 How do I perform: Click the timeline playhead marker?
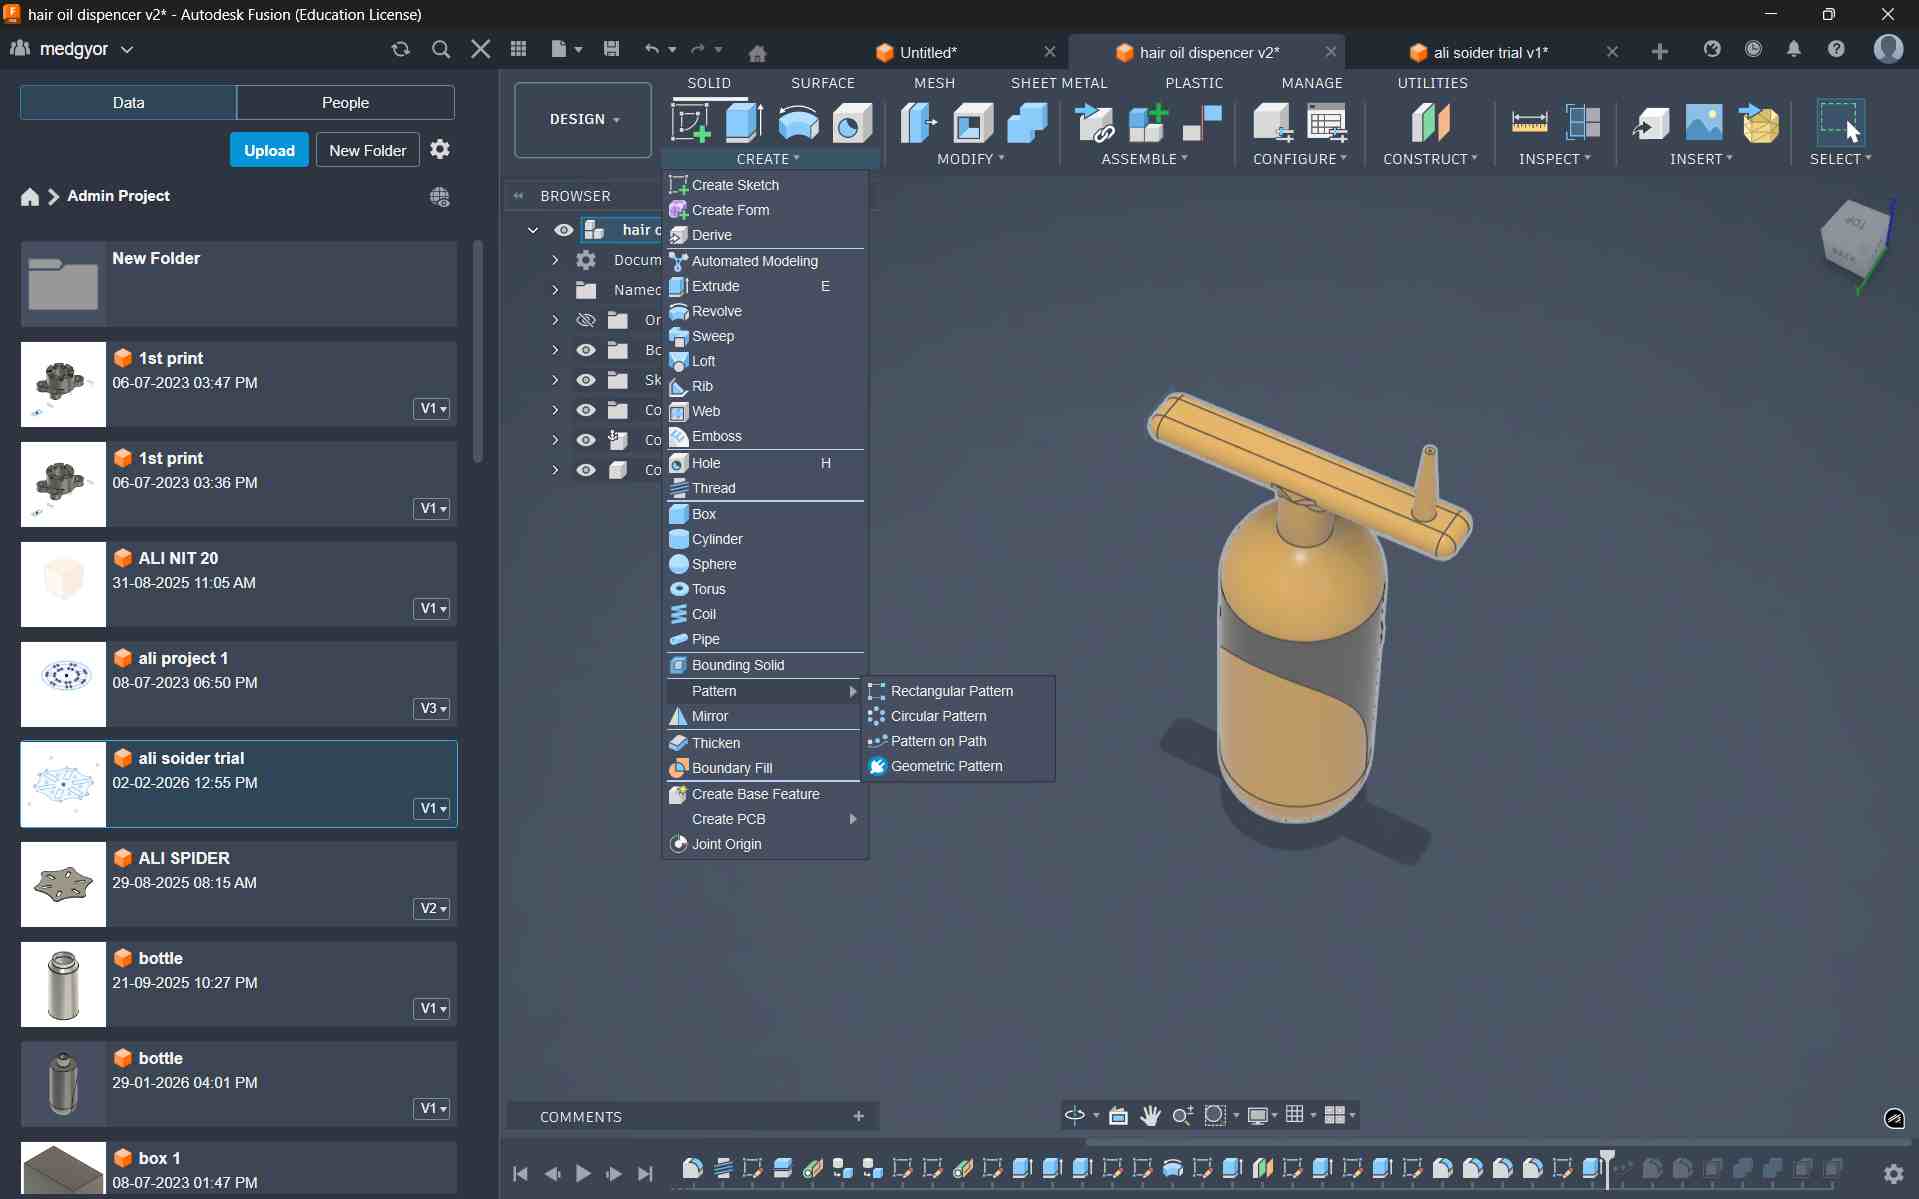coord(1607,1160)
